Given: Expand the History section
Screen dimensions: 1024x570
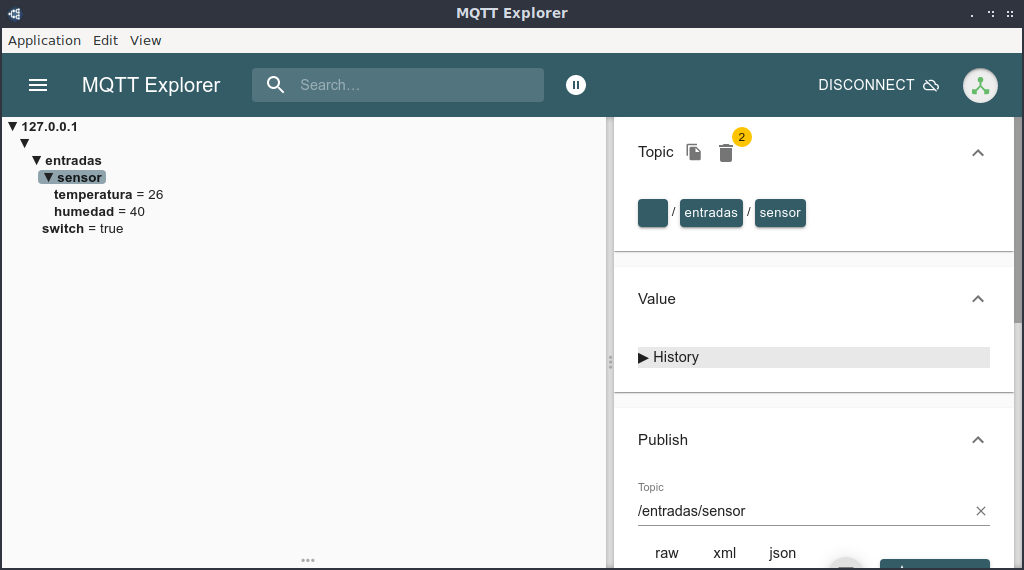Looking at the screenshot, I should (813, 357).
